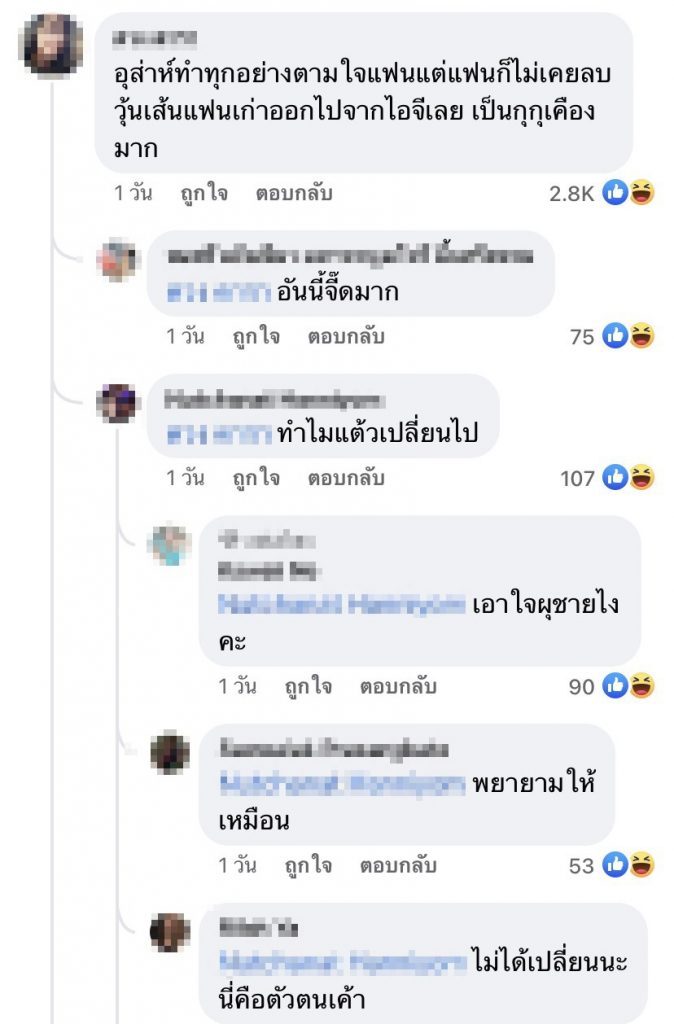Image resolution: width=674 pixels, height=1024 pixels.
Task: Click ตอบกลับ under 'ทำไมแต้วเปลี่ยนไป' reply
Action: click(346, 478)
